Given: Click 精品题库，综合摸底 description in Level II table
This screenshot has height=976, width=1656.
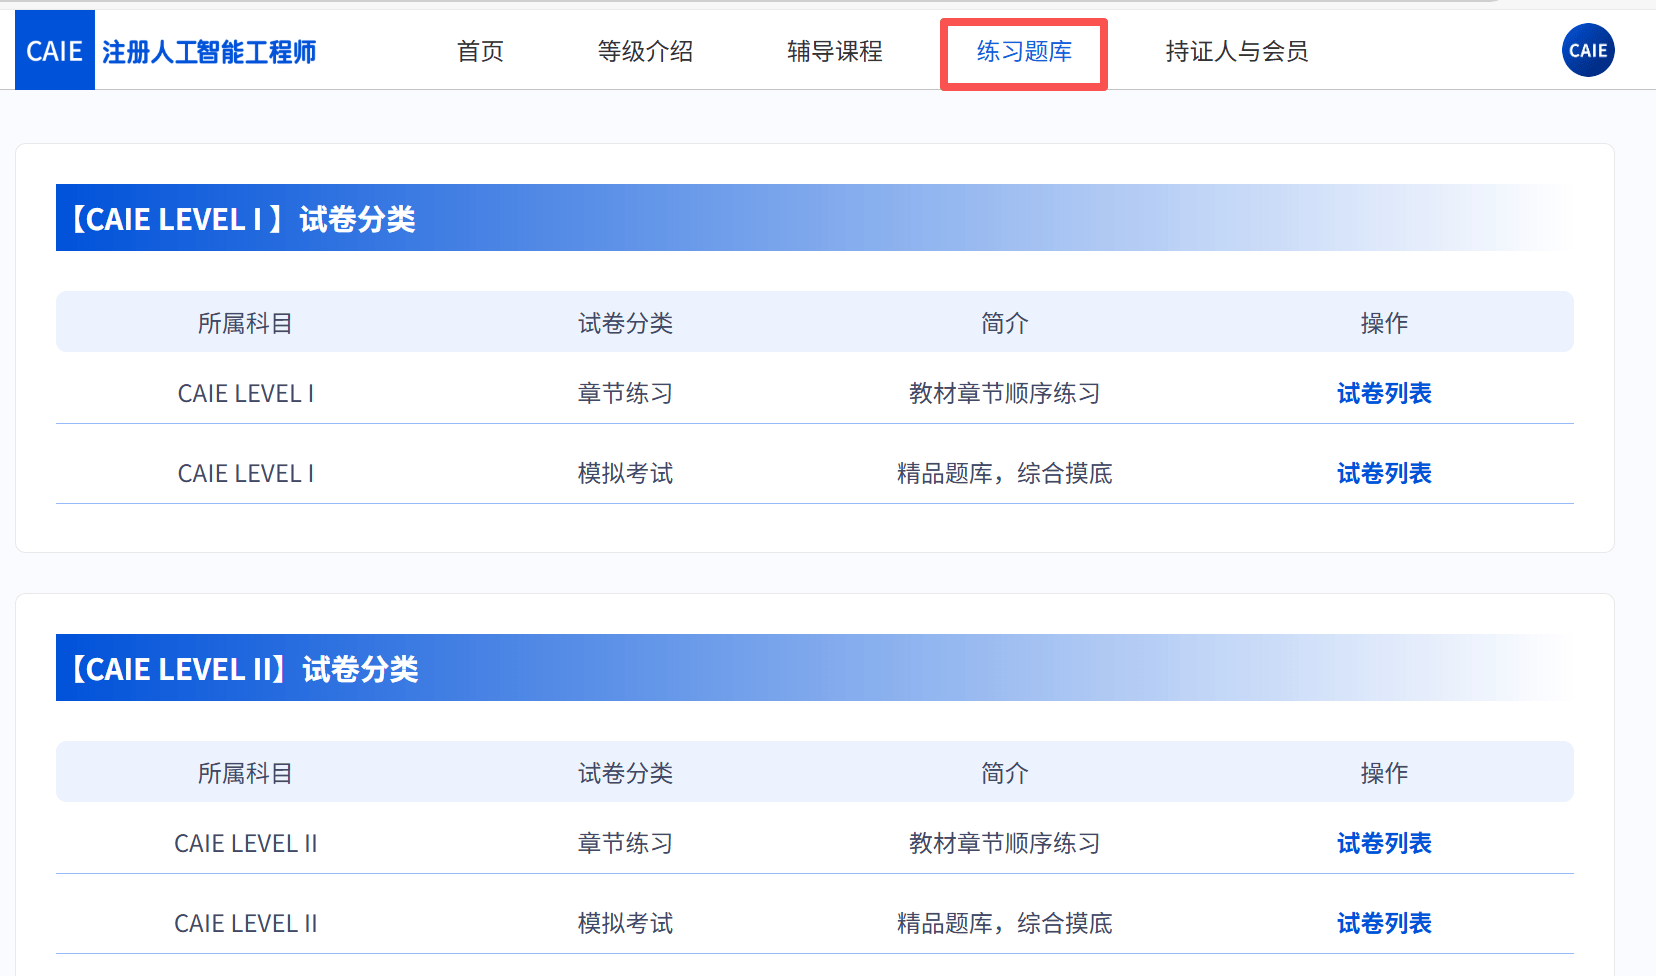Looking at the screenshot, I should [x=1004, y=924].
